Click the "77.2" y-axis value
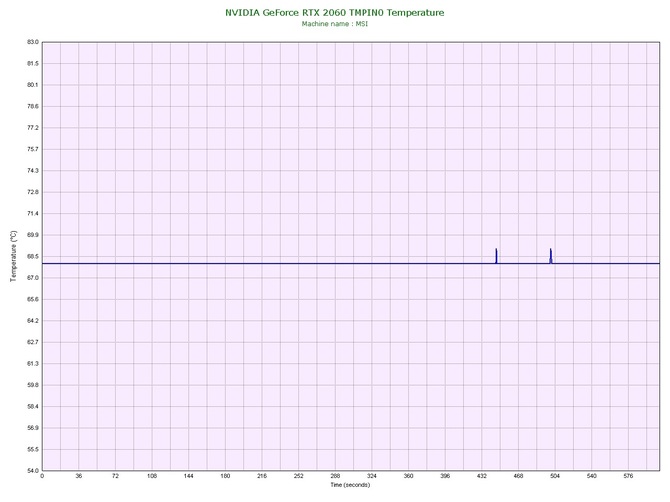The height and width of the screenshot is (502, 670). pos(33,128)
